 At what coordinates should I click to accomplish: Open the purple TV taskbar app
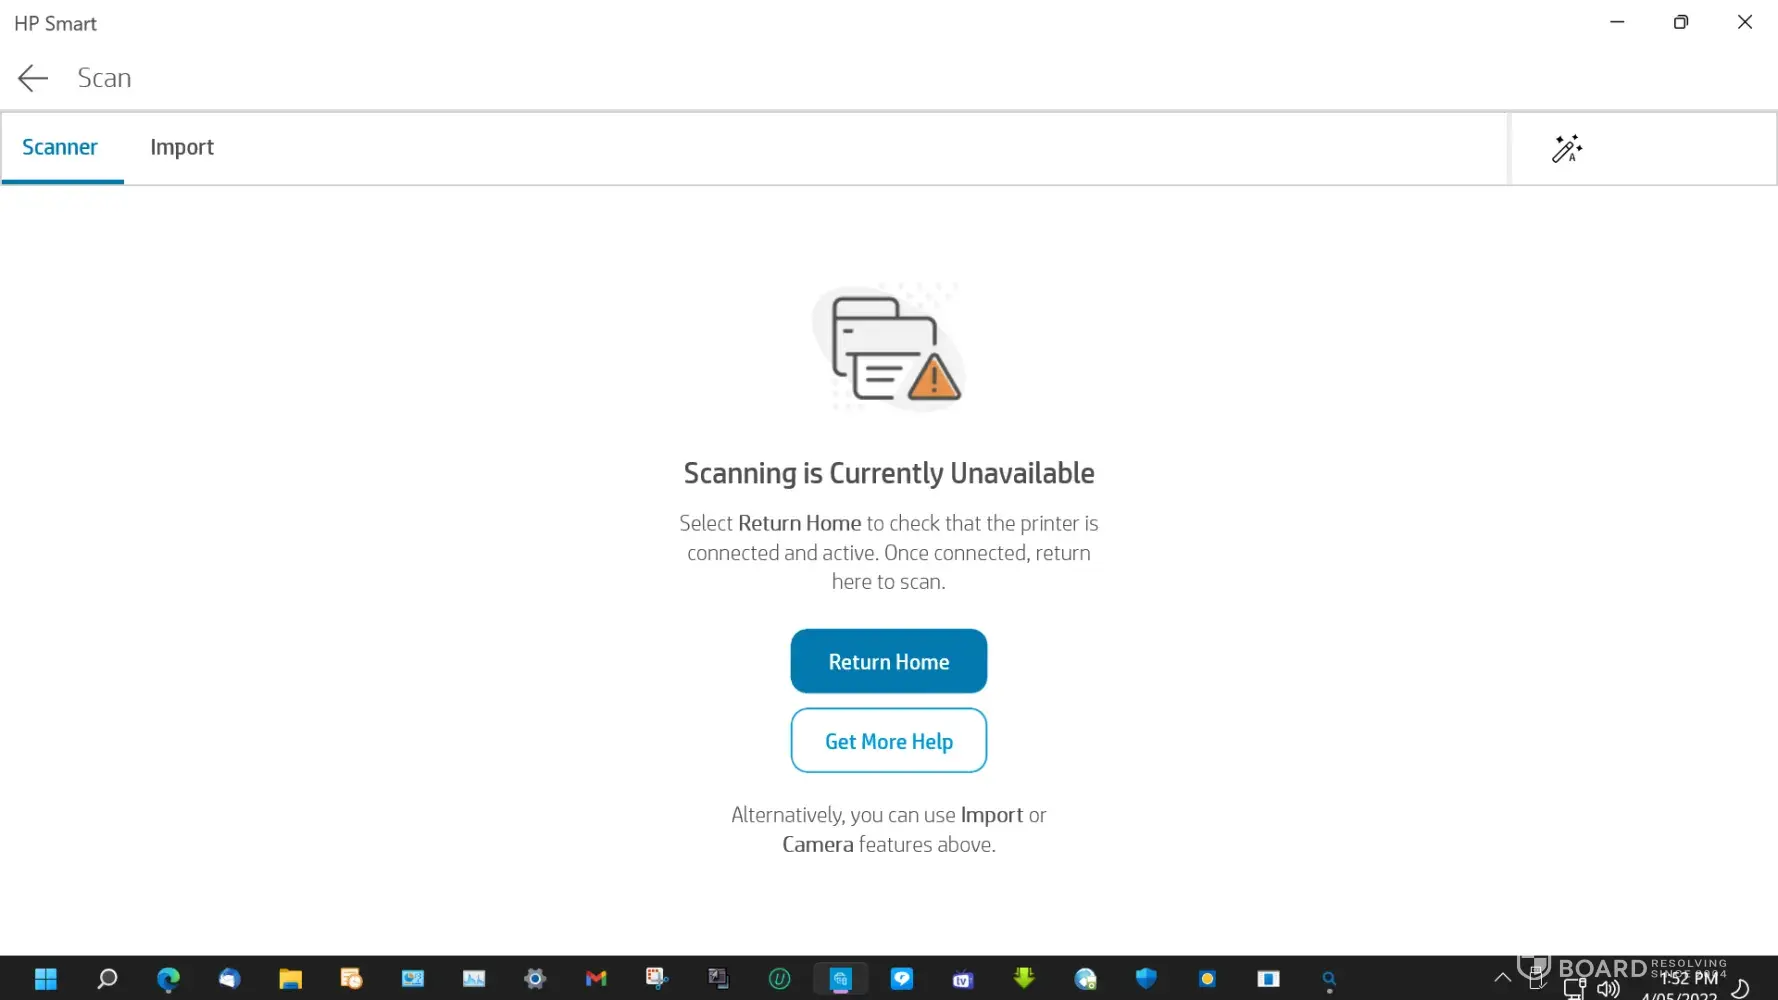point(962,979)
